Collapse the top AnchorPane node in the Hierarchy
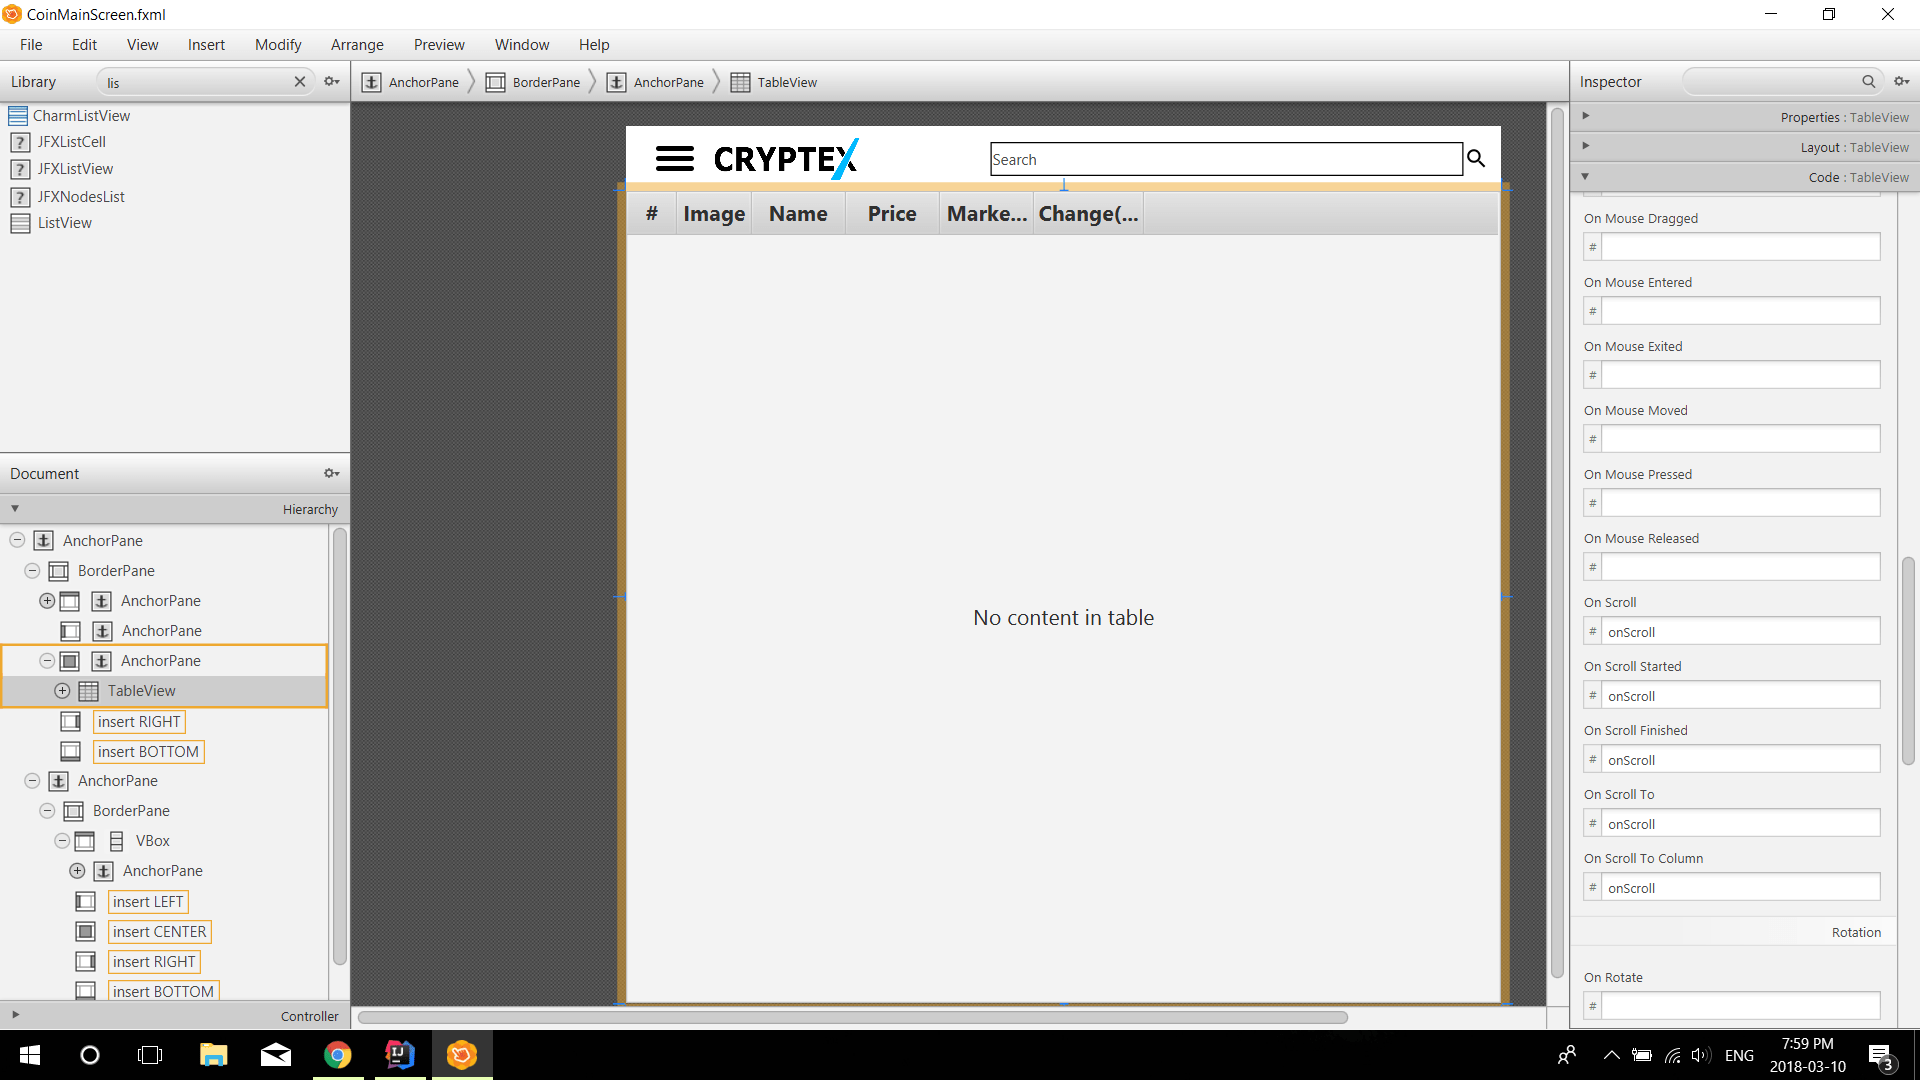 click(17, 540)
